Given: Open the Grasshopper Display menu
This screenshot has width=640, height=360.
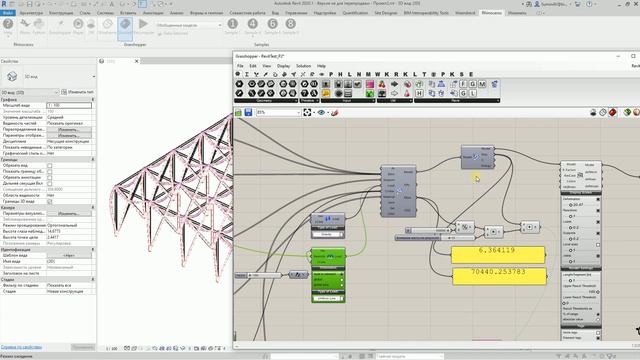Looking at the screenshot, I should 283,66.
